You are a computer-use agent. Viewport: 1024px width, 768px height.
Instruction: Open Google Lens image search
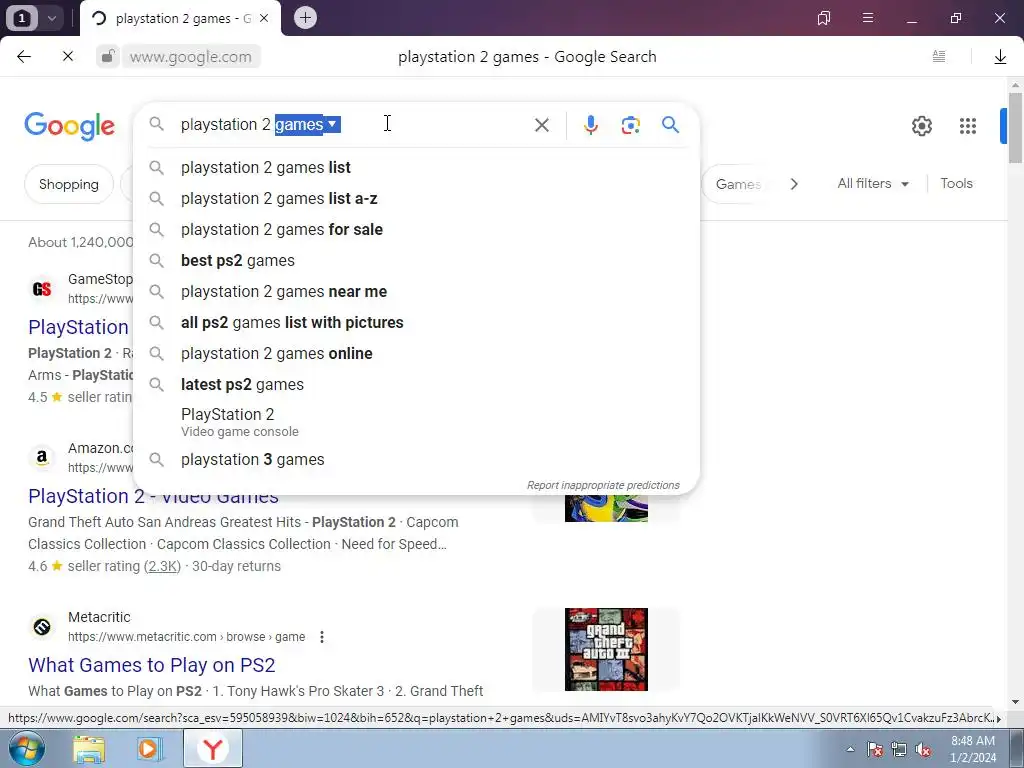pos(630,125)
